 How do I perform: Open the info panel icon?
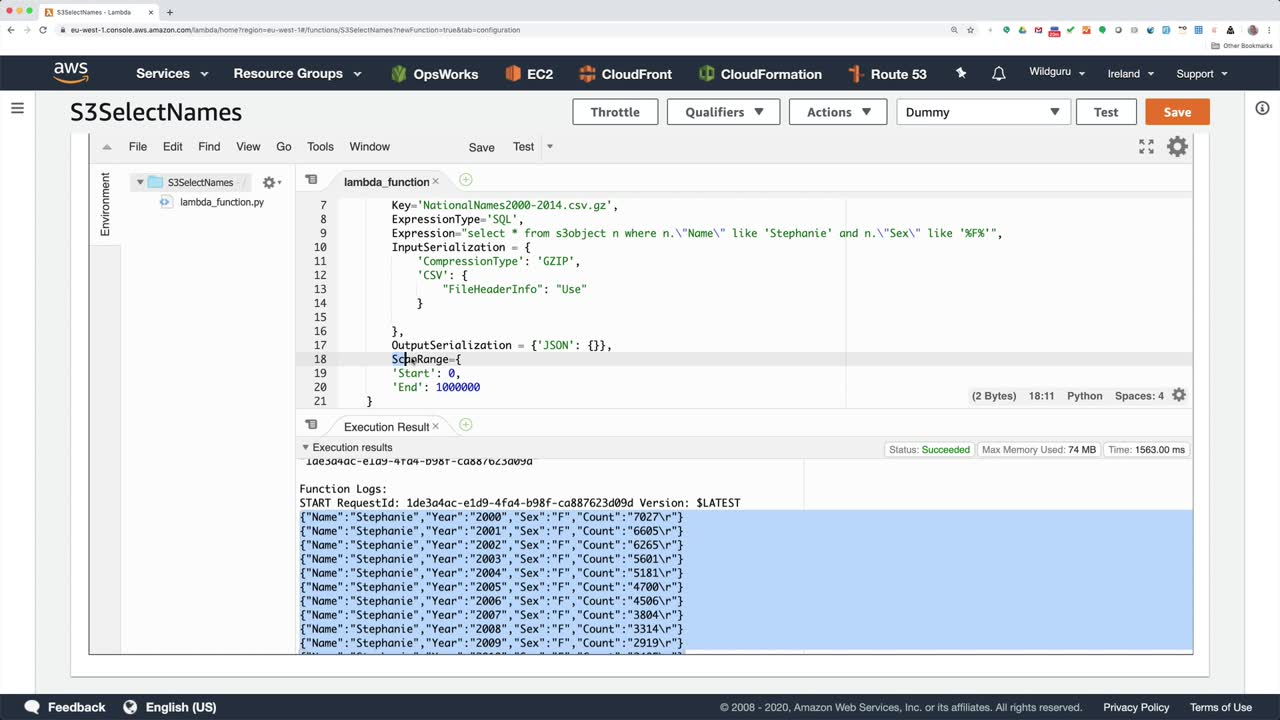(x=1262, y=108)
